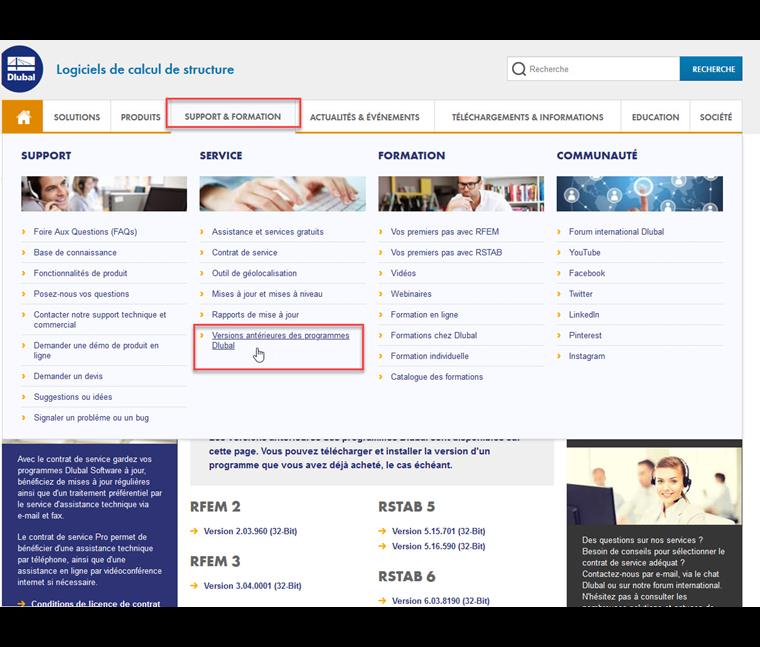Click the Formation man-with-glasses thumbnail
The width and height of the screenshot is (760, 647).
pyautogui.click(x=461, y=193)
